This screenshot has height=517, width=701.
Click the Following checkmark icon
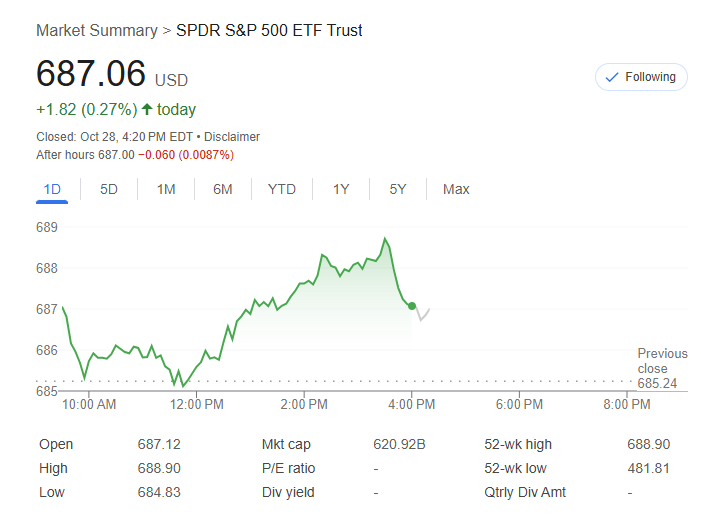coord(612,77)
